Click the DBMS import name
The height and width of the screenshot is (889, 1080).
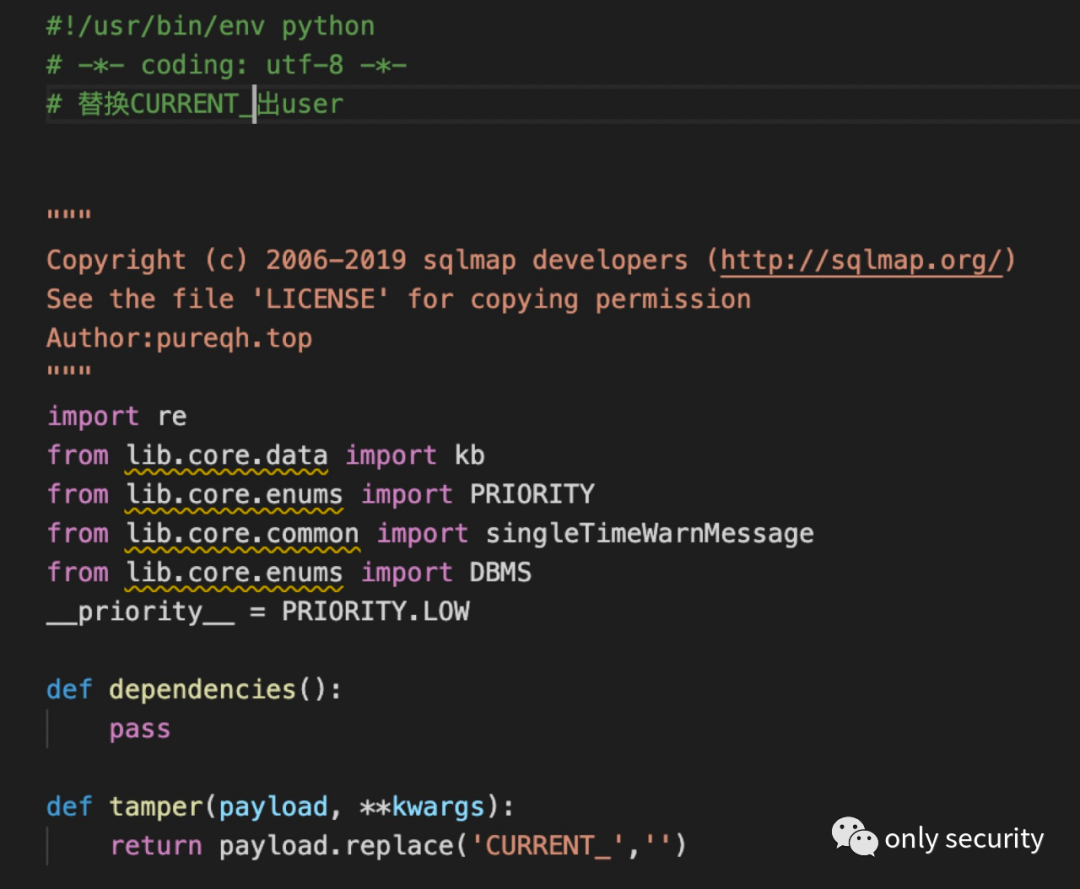click(500, 573)
